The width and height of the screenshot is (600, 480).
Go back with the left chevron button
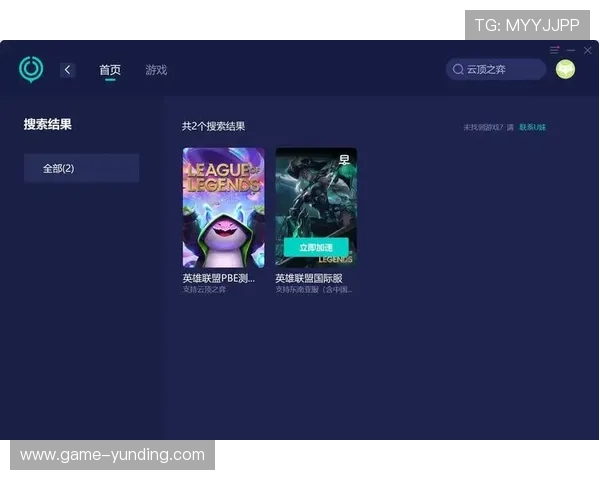67,70
